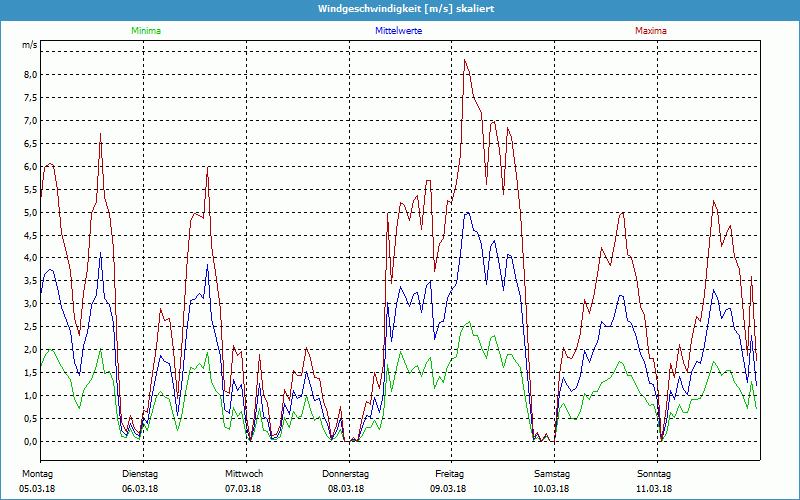Click the '0,5' y-axis value
800x500 pixels.
point(30,418)
